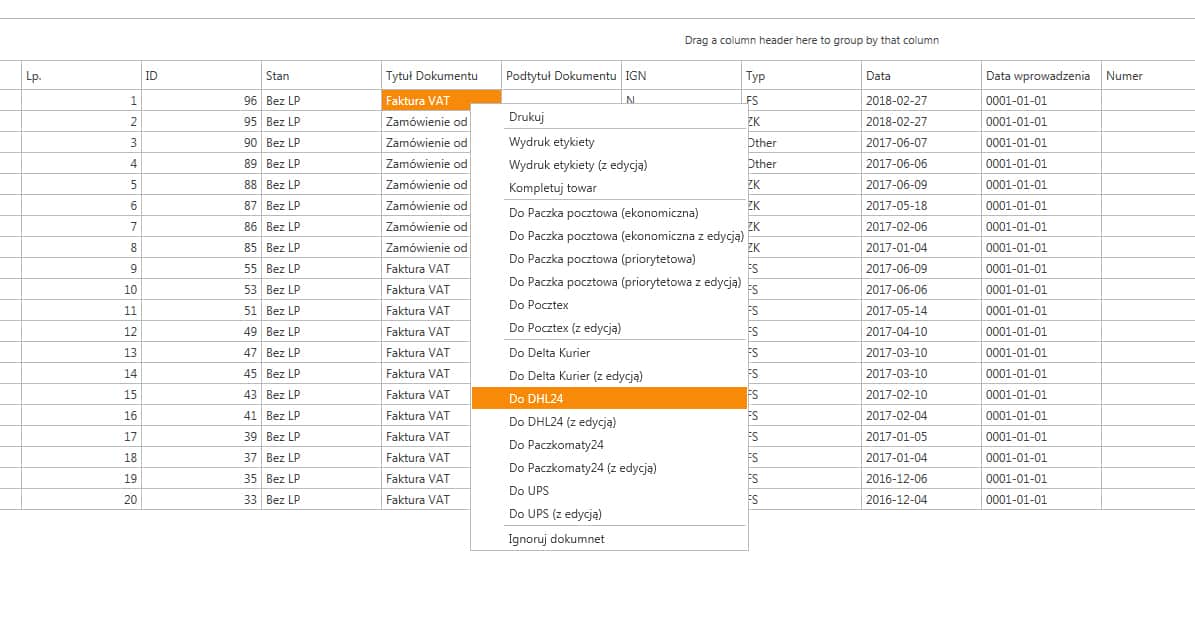Click Tytuł Dokumentu column header
Screen dimensions: 1195x621
tap(441, 75)
